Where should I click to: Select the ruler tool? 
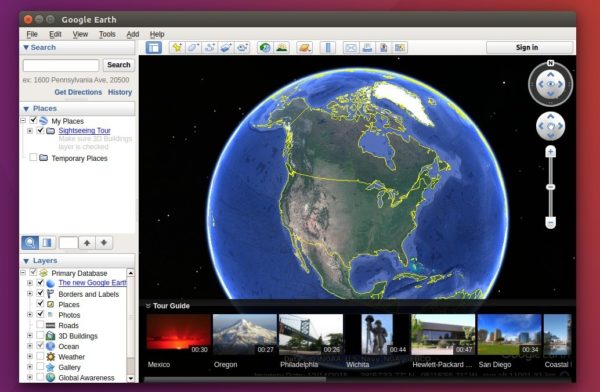coord(328,47)
